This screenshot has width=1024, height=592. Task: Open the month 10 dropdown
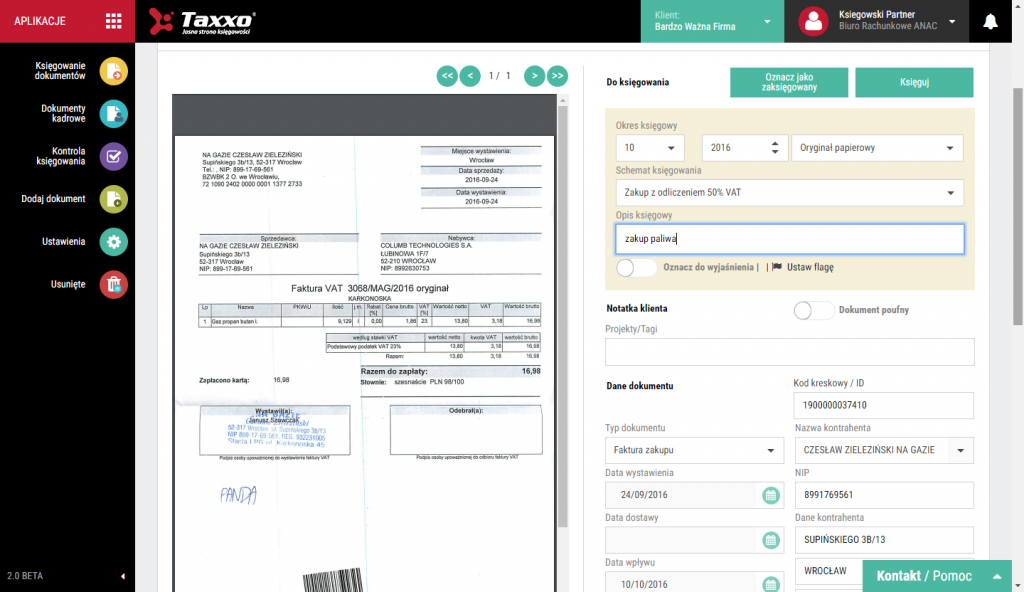(x=650, y=148)
